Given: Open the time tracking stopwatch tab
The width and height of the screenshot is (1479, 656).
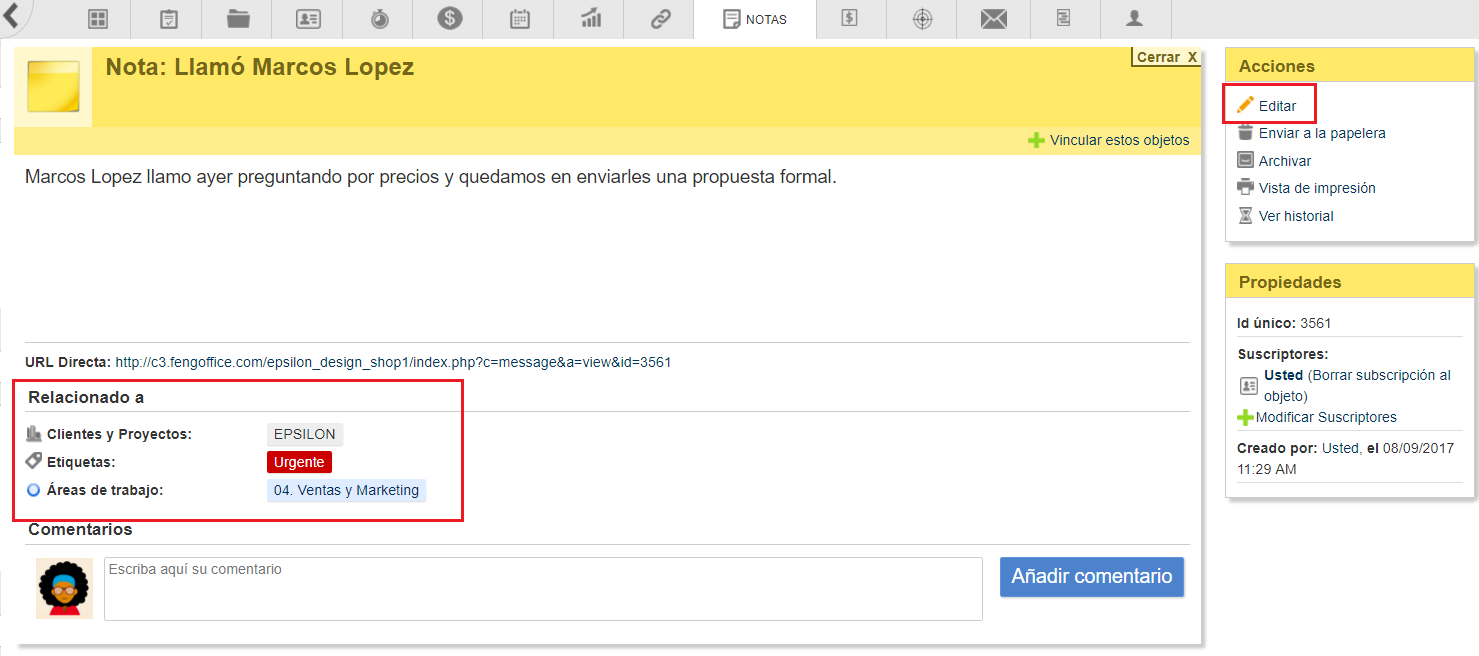Looking at the screenshot, I should [379, 19].
